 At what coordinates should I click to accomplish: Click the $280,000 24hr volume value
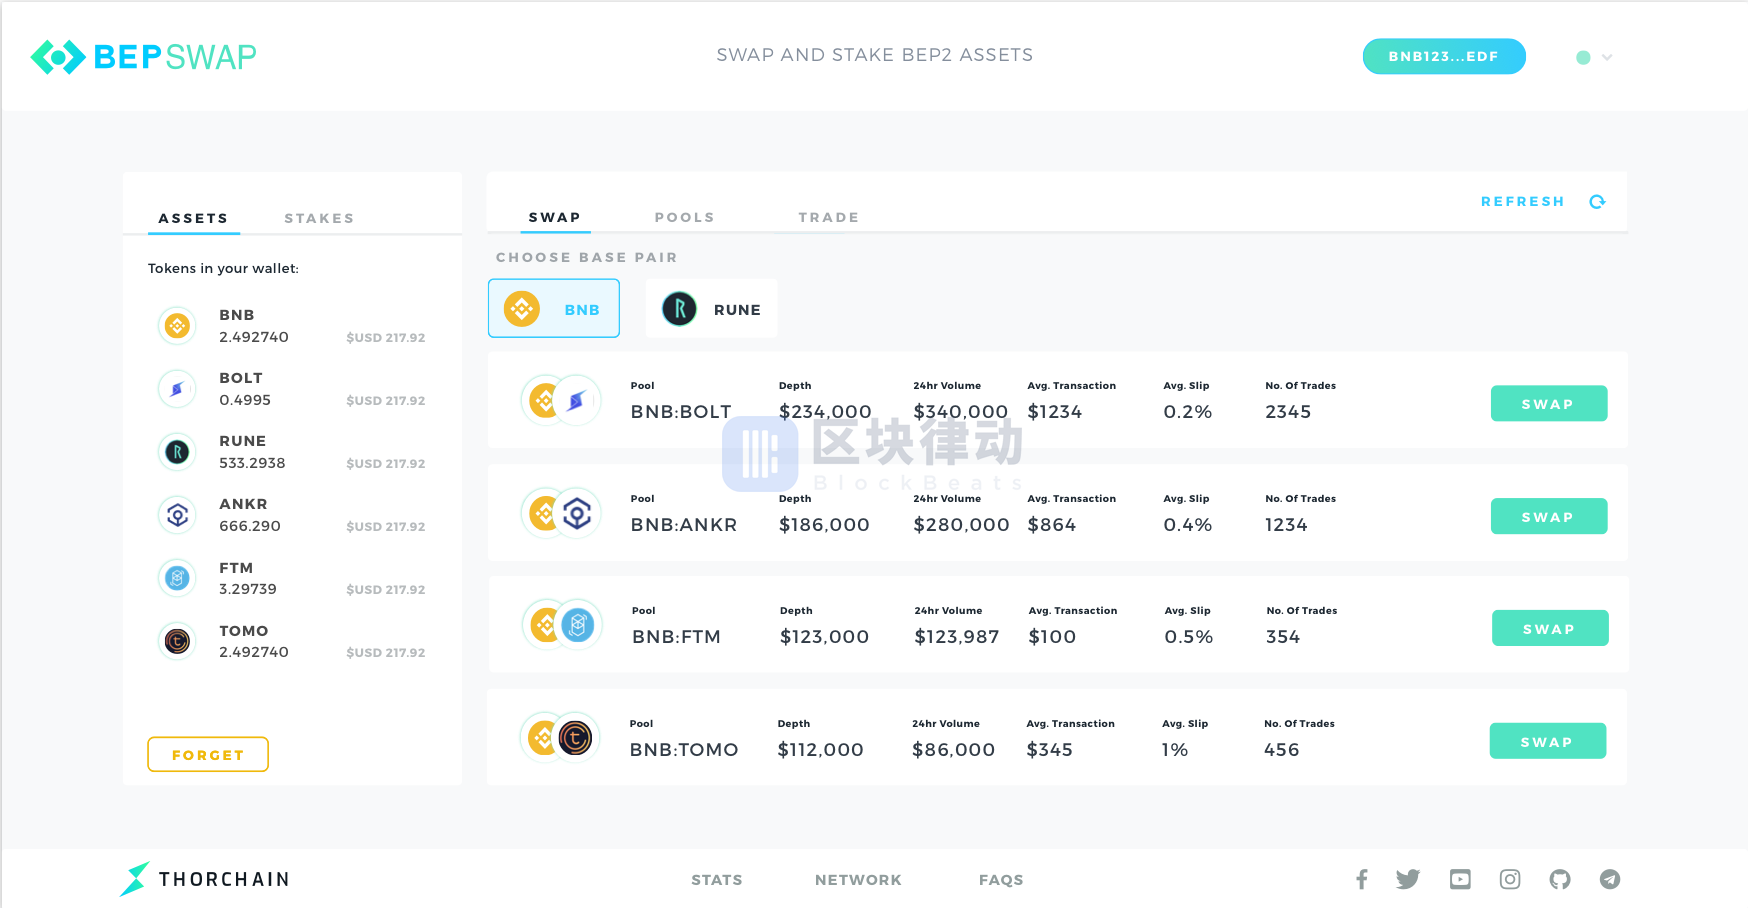tap(961, 525)
